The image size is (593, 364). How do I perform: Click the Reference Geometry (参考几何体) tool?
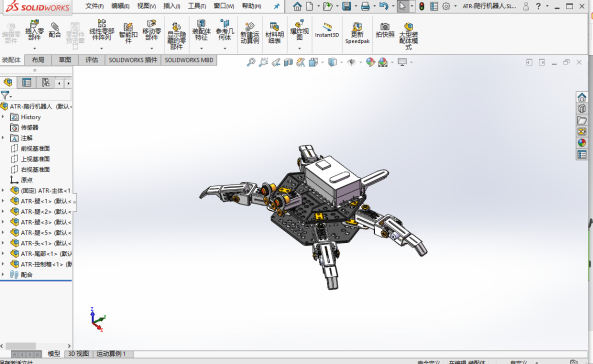[x=225, y=30]
